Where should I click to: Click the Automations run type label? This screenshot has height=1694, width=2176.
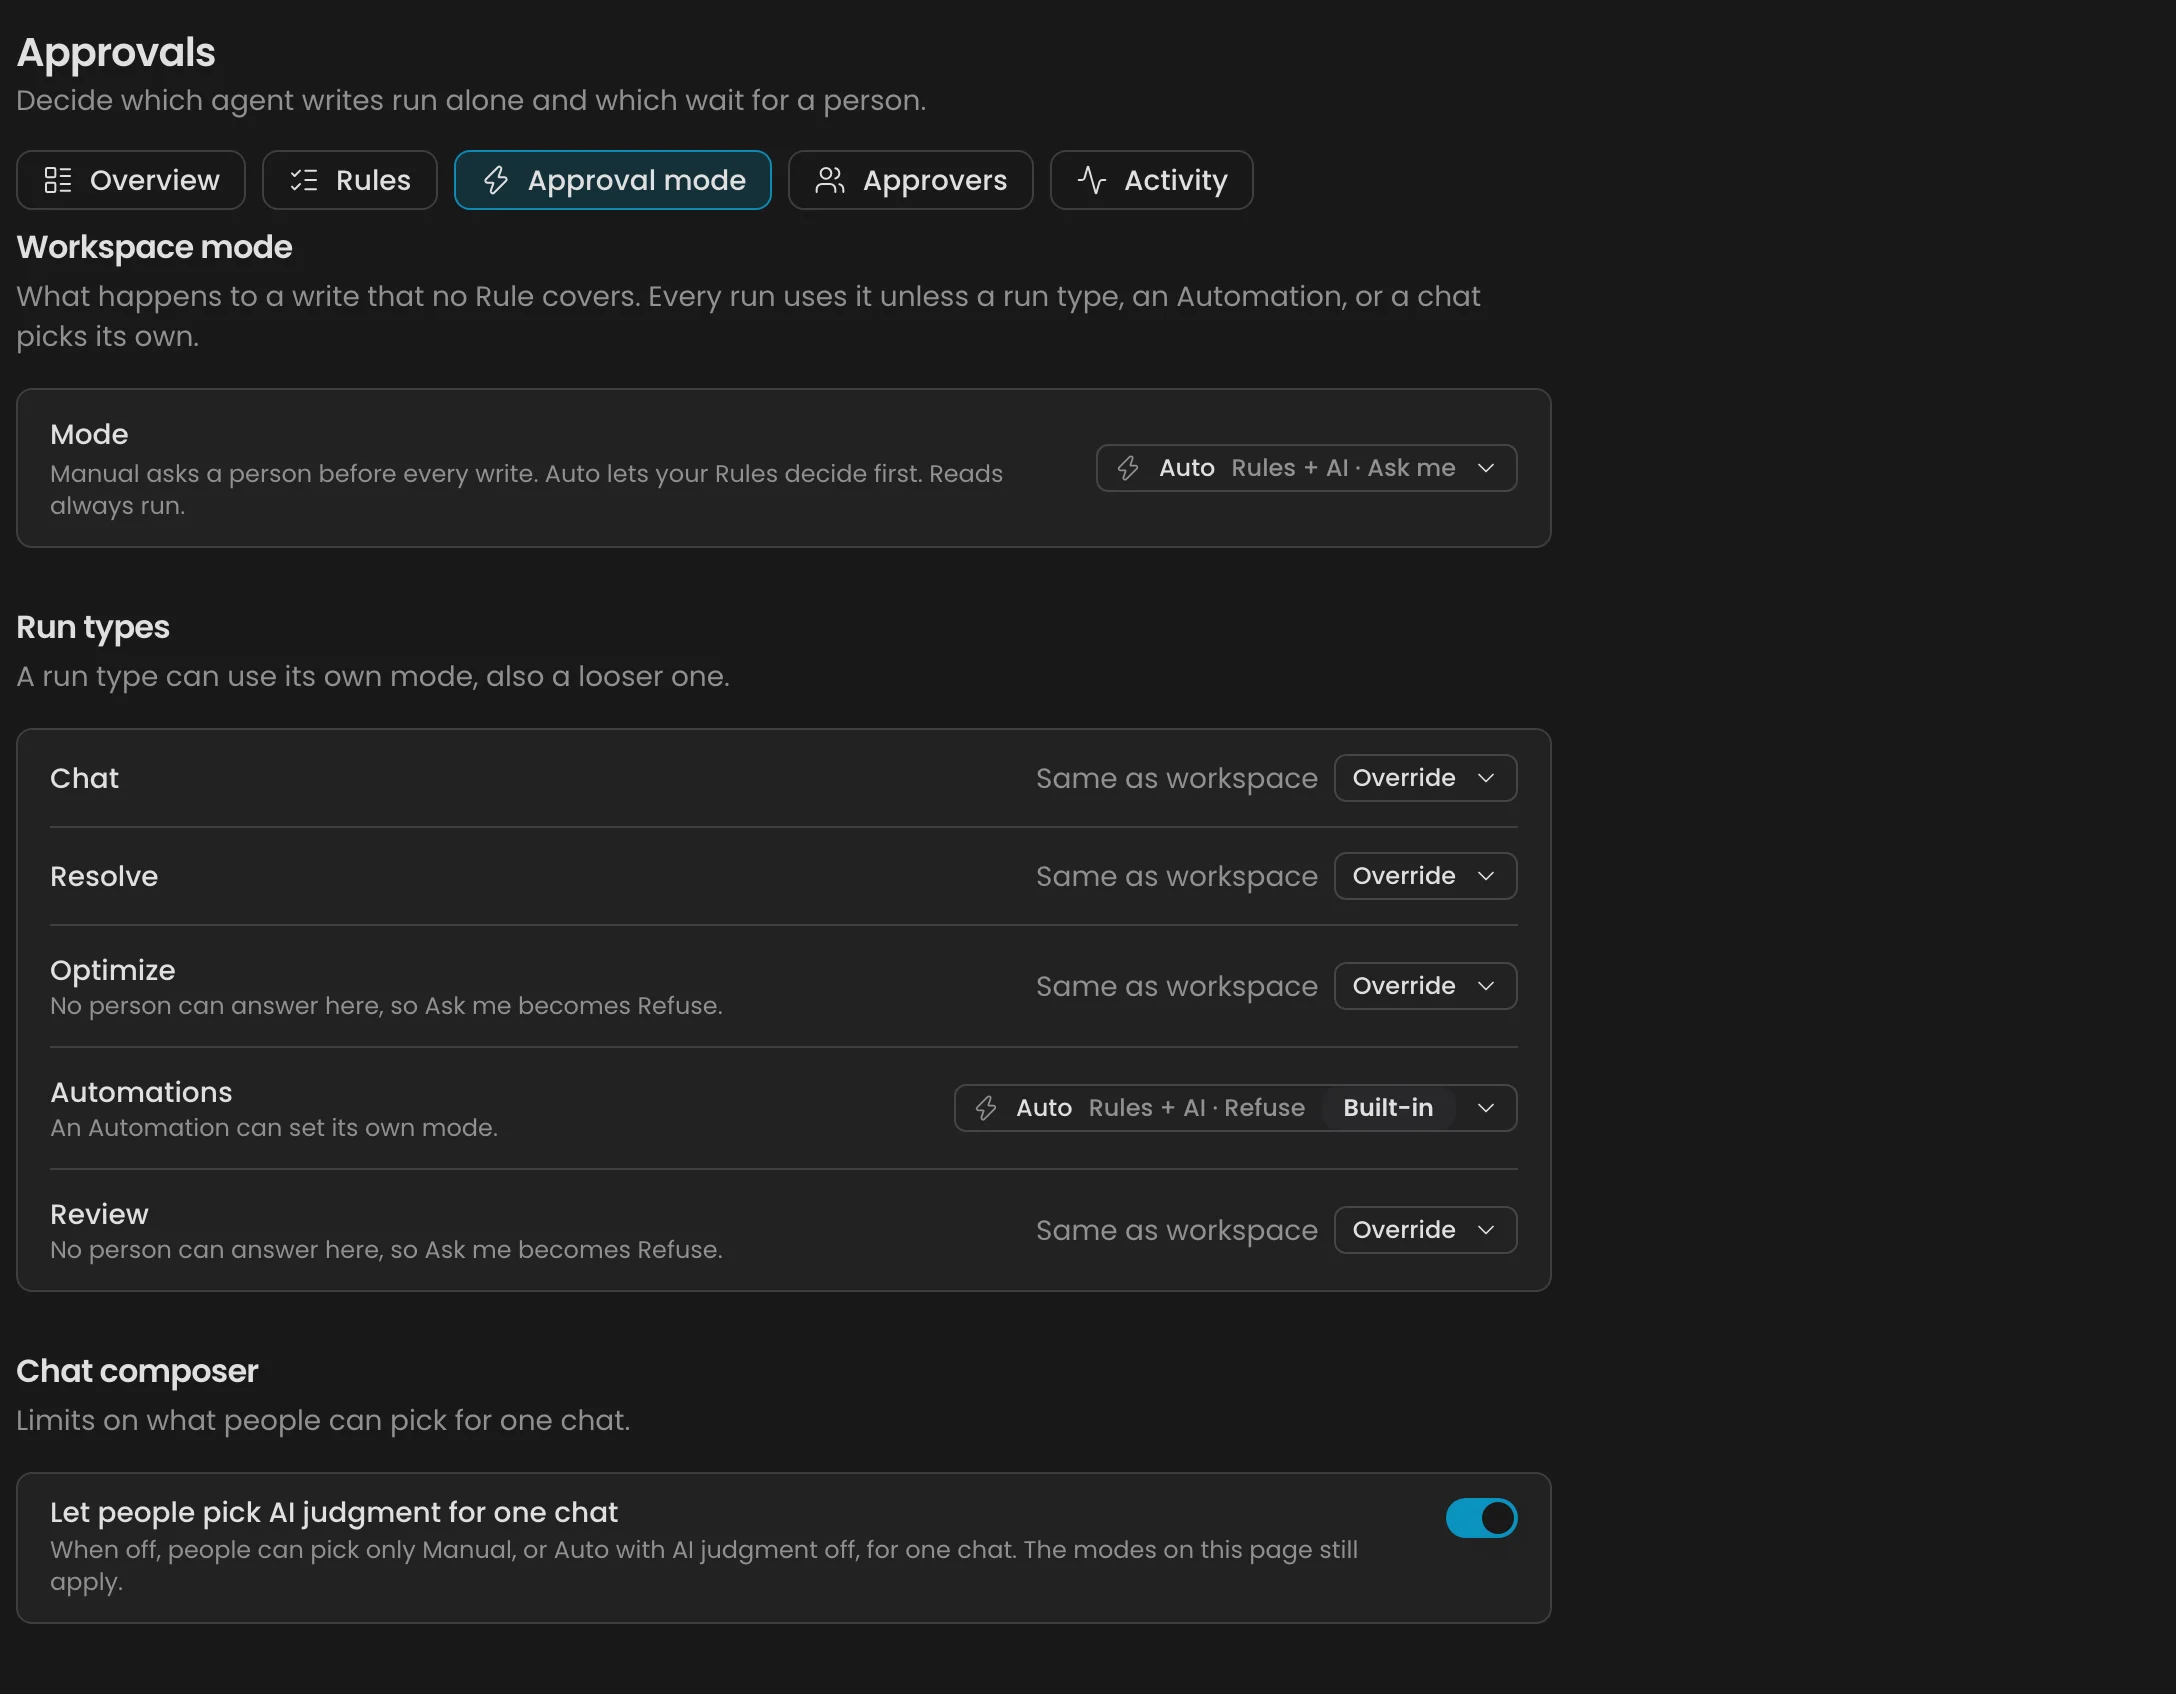click(141, 1092)
